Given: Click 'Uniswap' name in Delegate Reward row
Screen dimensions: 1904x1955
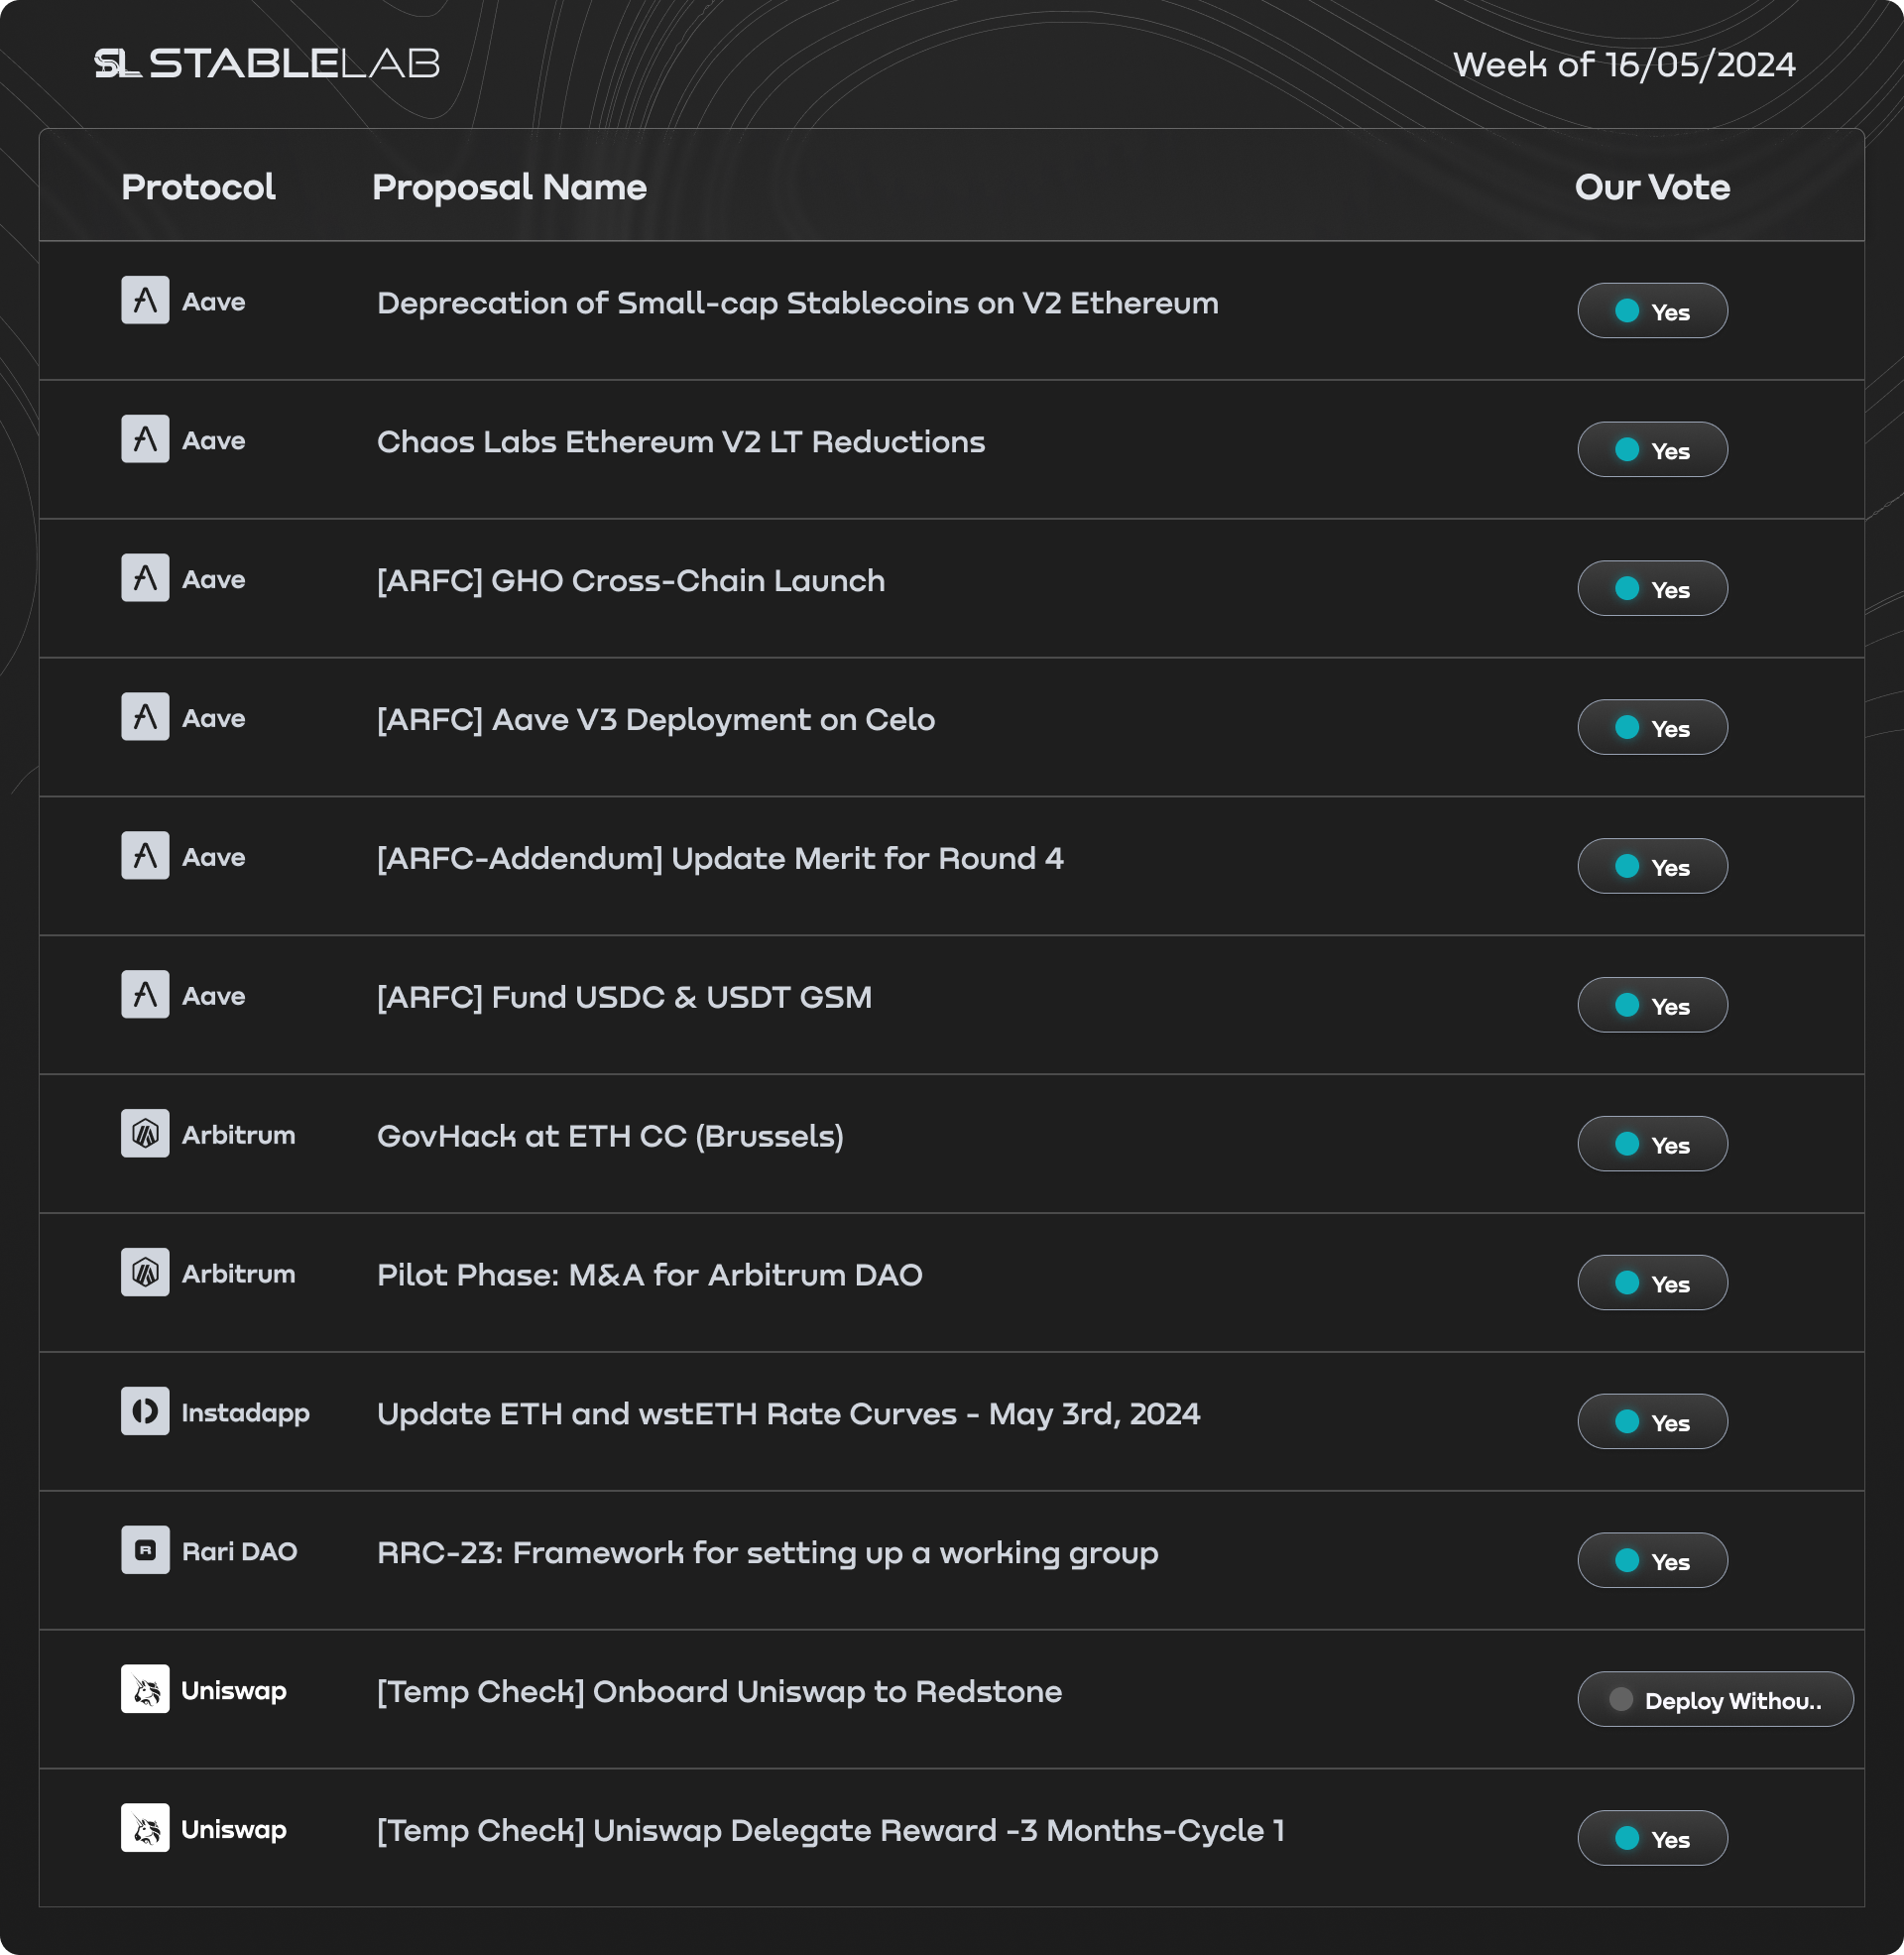Looking at the screenshot, I should point(233,1830).
